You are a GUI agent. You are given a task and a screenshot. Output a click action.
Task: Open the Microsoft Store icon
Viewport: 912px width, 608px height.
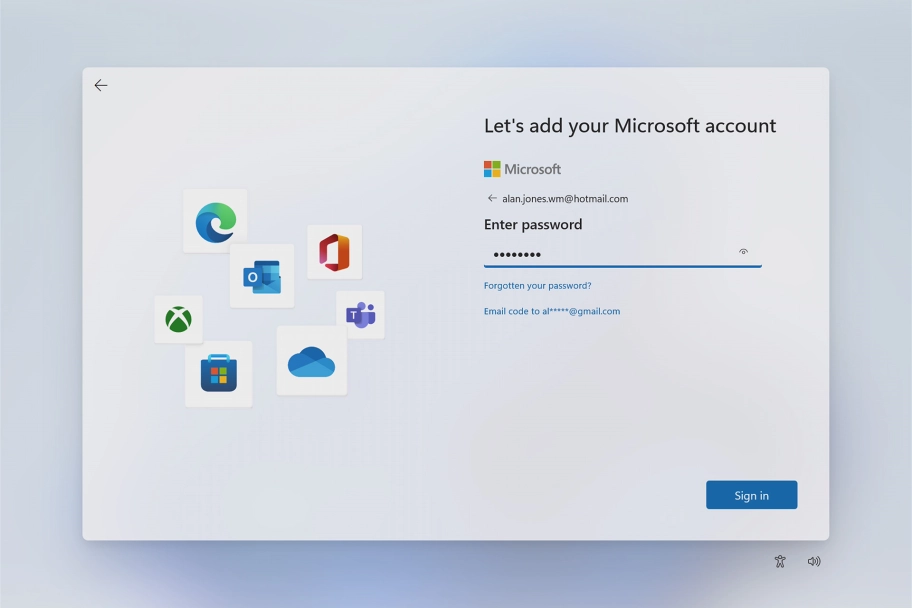pos(219,373)
